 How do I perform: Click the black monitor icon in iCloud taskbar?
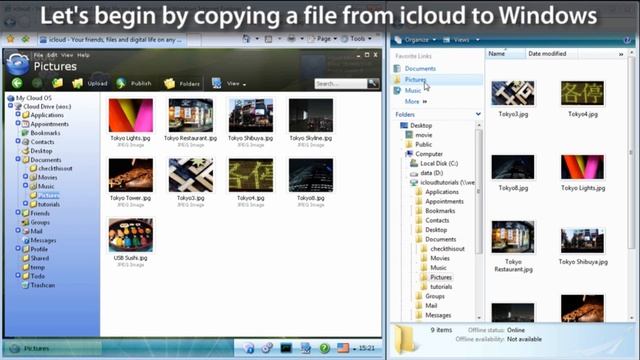(286, 348)
